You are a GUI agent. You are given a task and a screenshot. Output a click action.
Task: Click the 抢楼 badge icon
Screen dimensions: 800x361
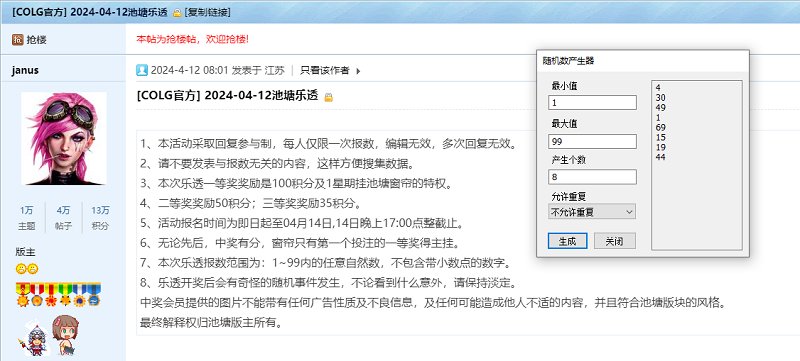tap(17, 39)
